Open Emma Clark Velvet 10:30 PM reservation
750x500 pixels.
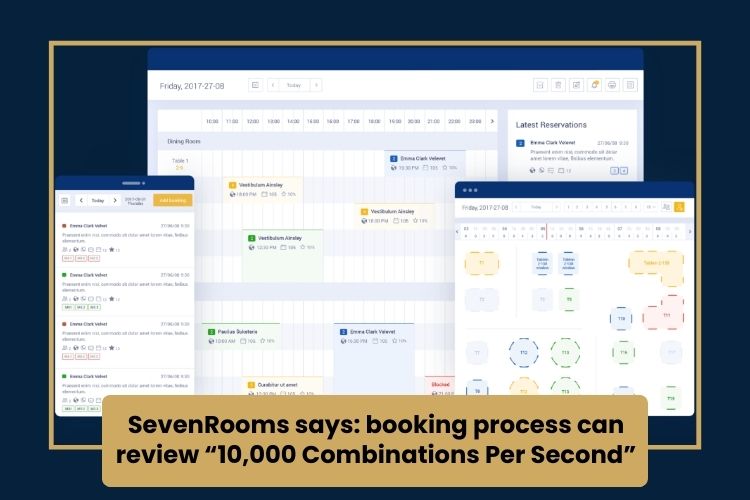[x=425, y=162]
